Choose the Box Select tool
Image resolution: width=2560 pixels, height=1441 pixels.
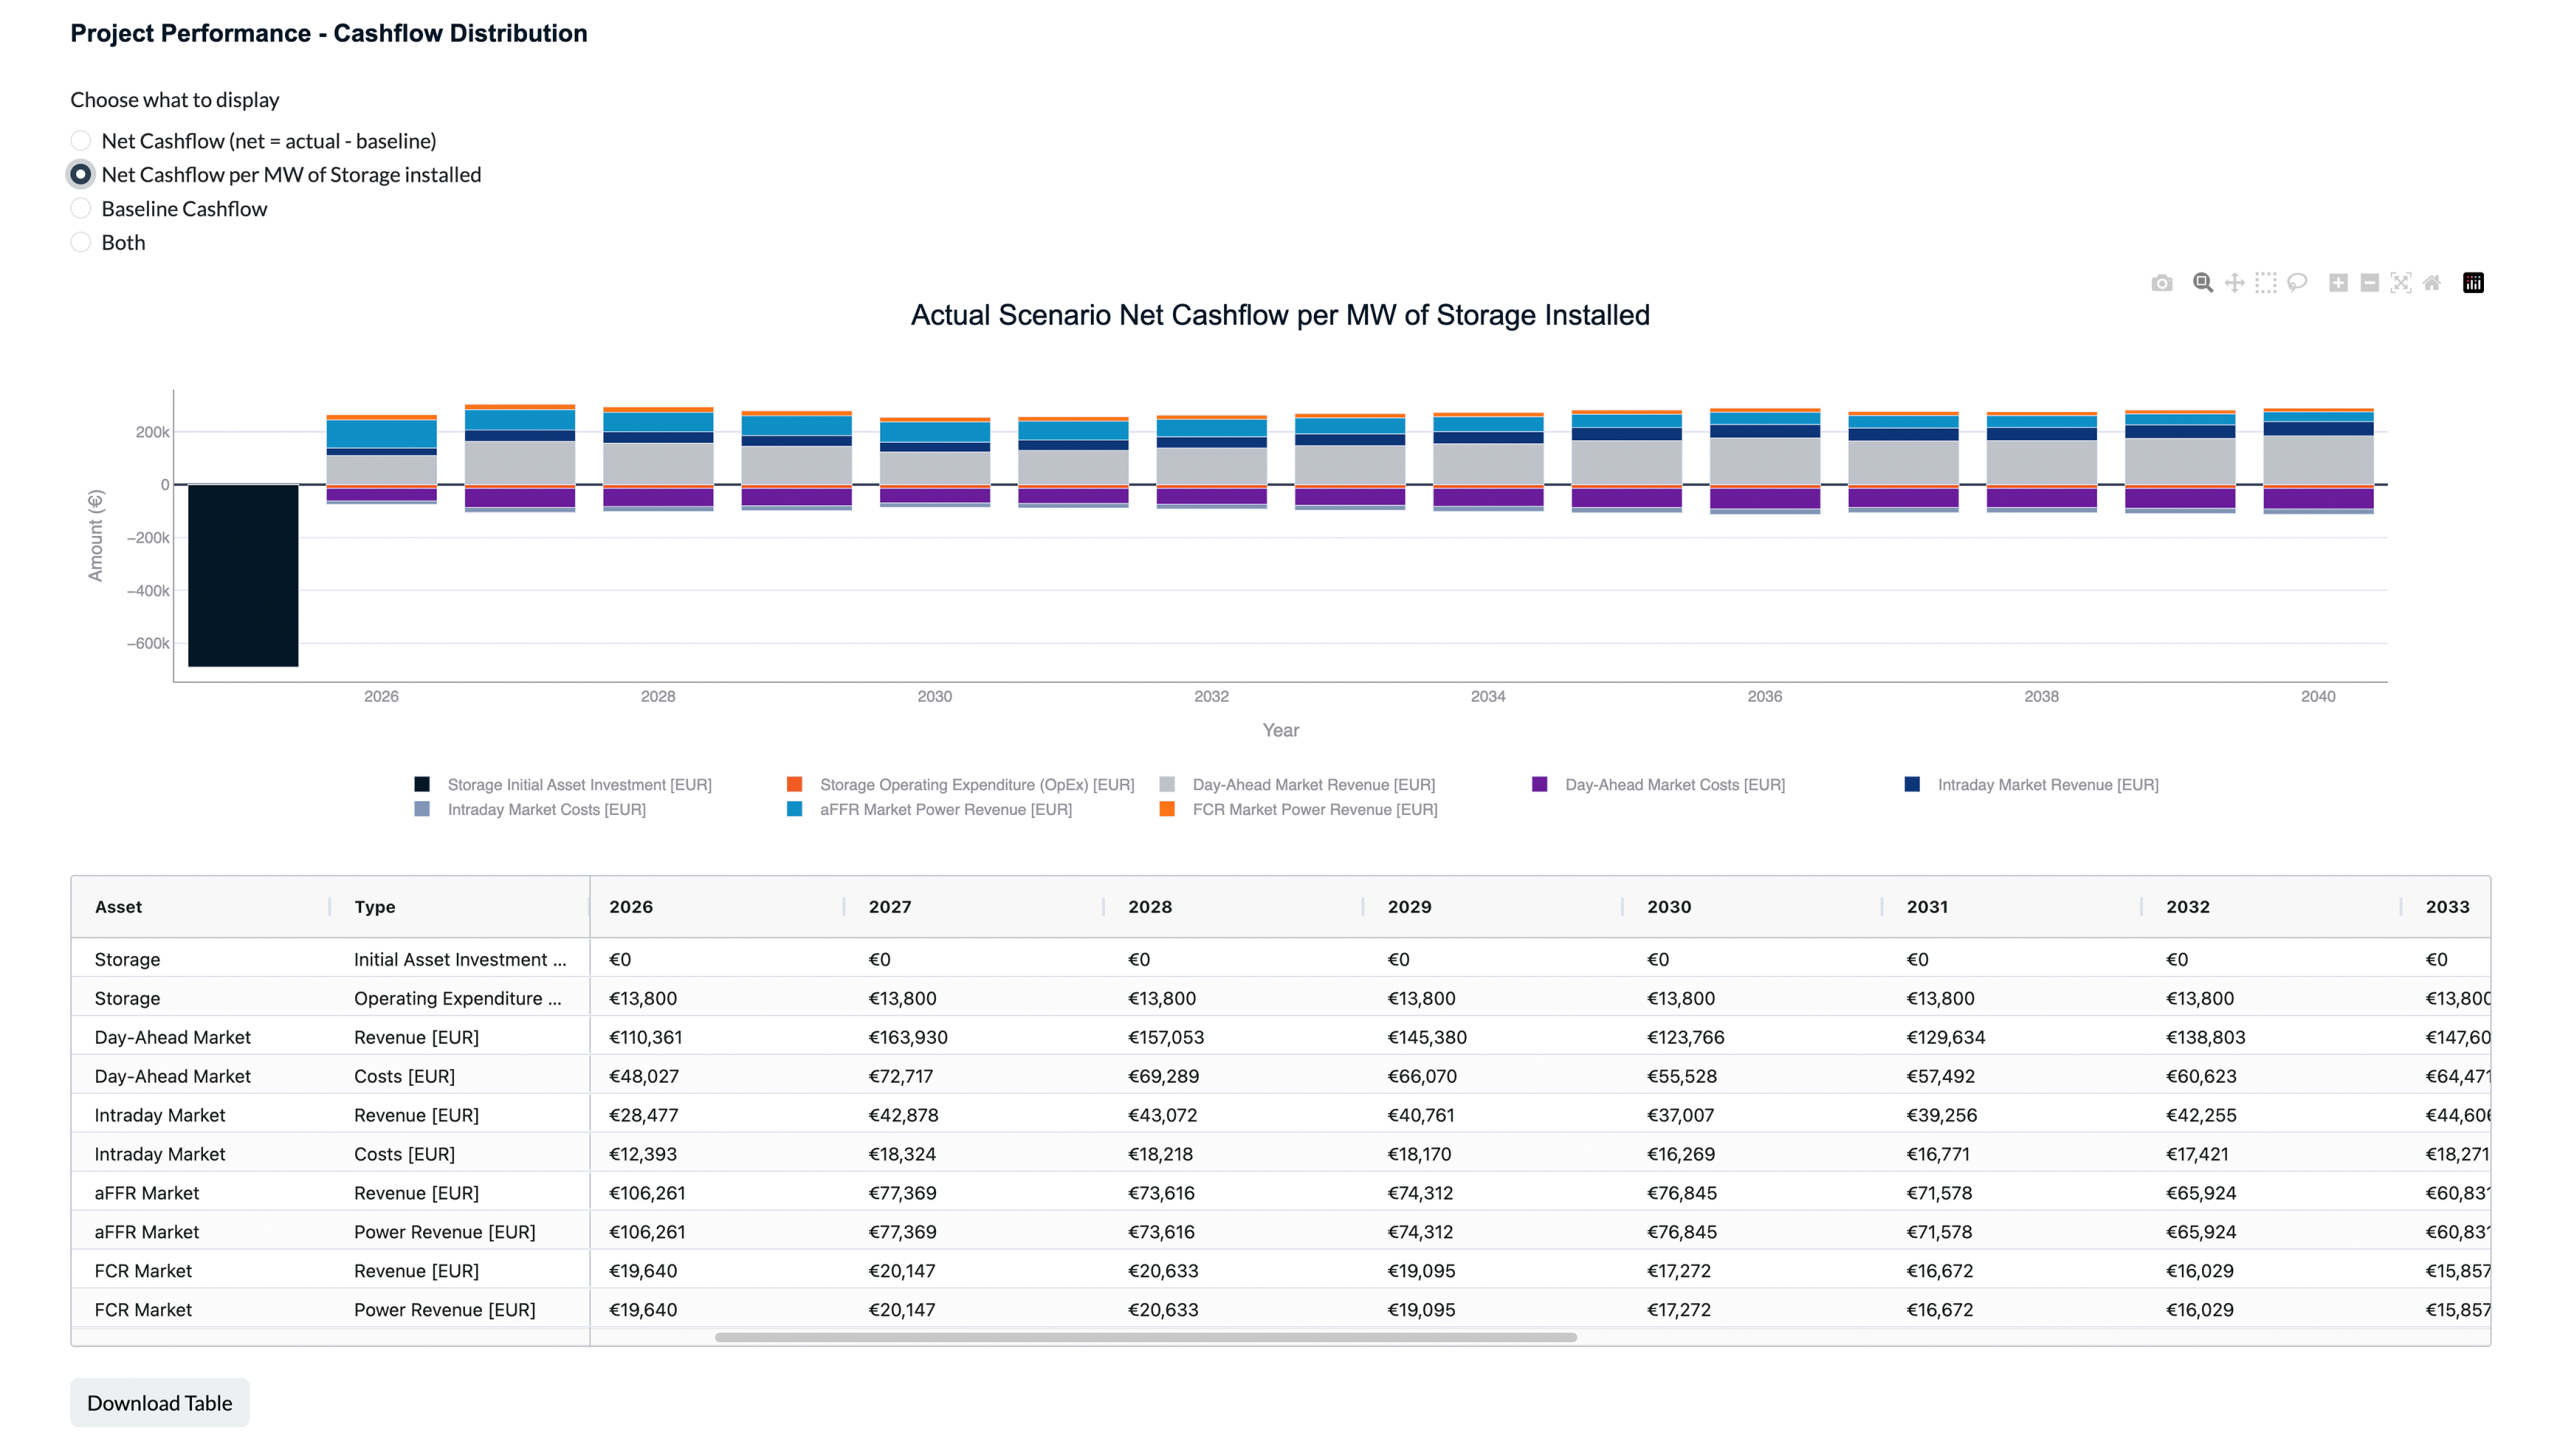click(2265, 283)
